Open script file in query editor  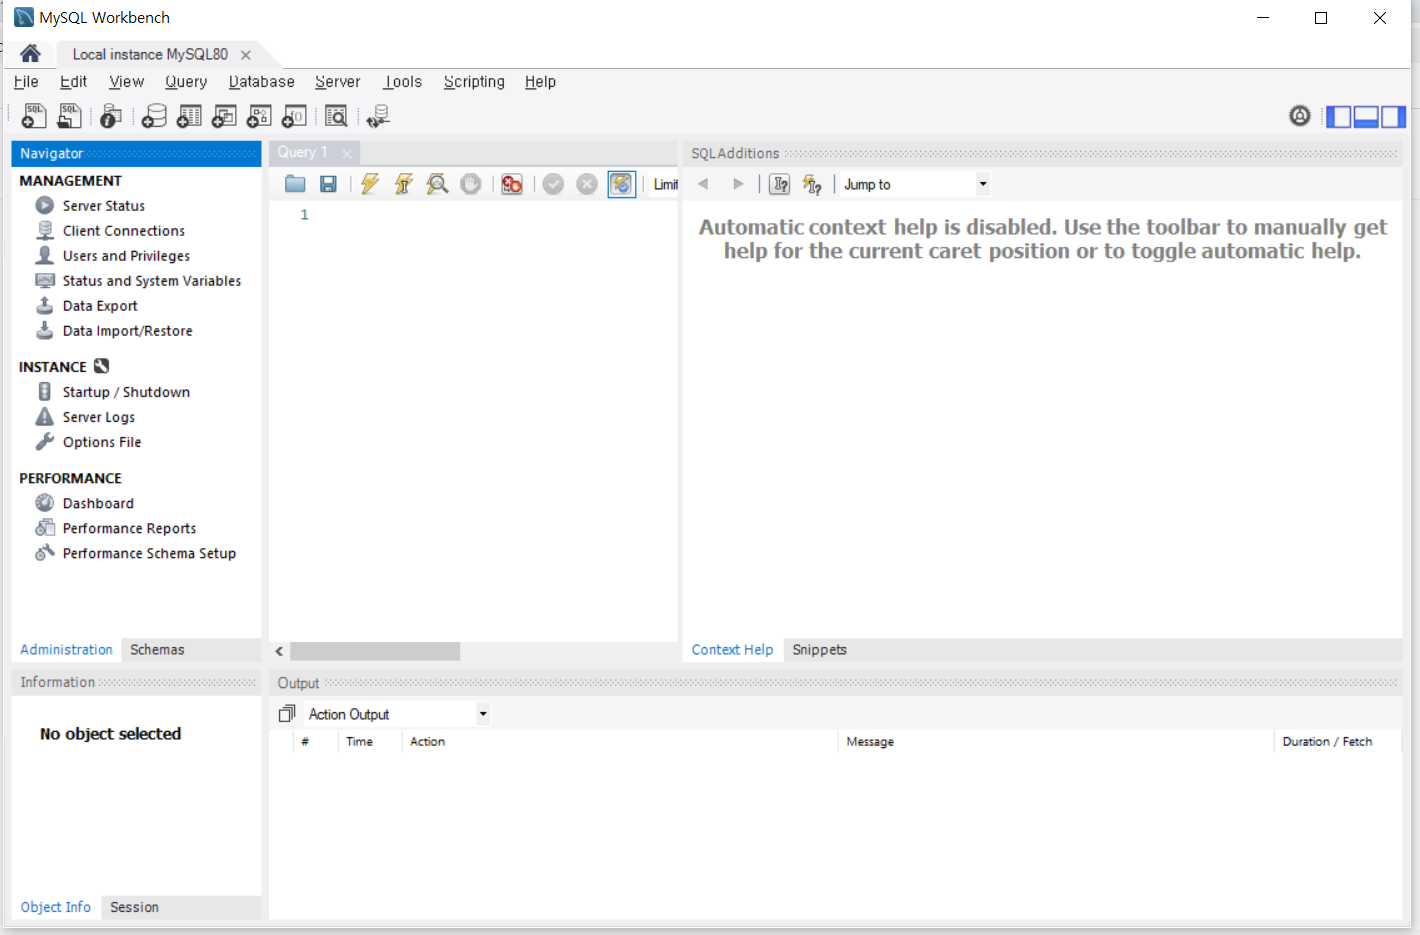click(295, 184)
